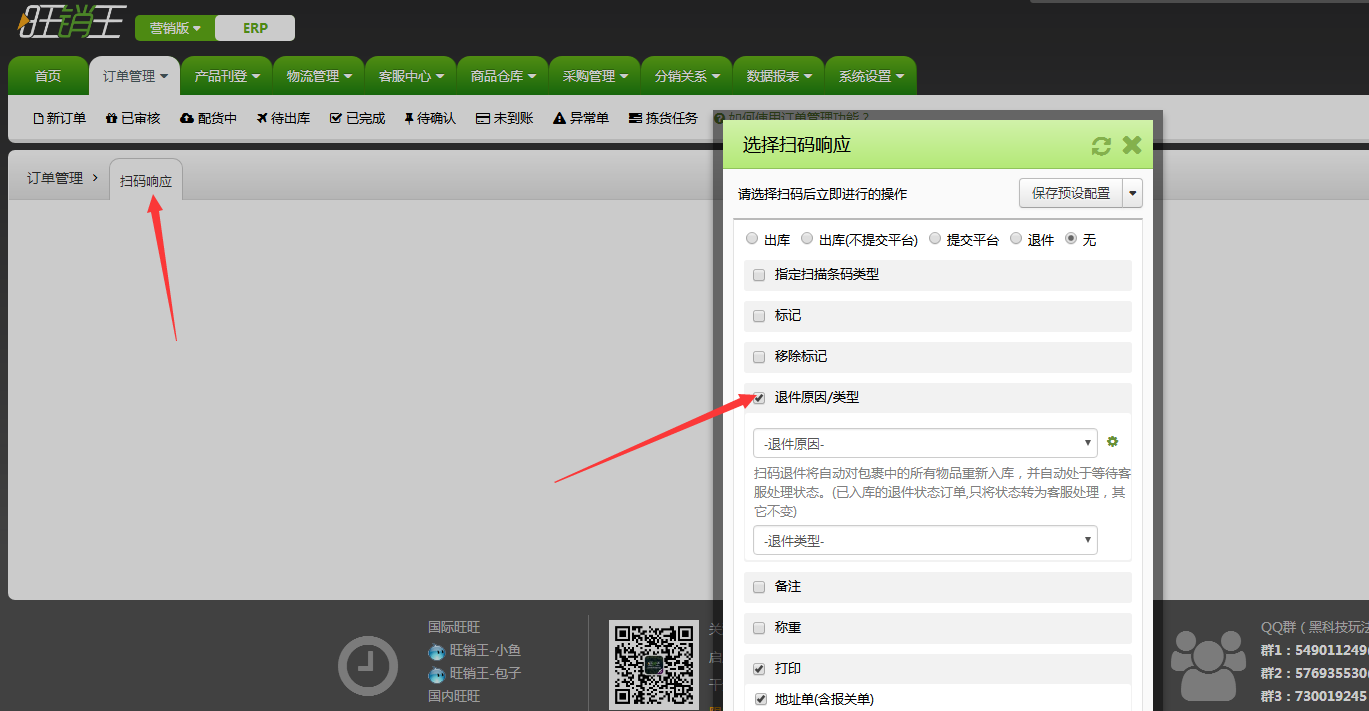Open 新订单 with the file icon
Image resolution: width=1369 pixels, height=711 pixels.
pyautogui.click(x=60, y=118)
